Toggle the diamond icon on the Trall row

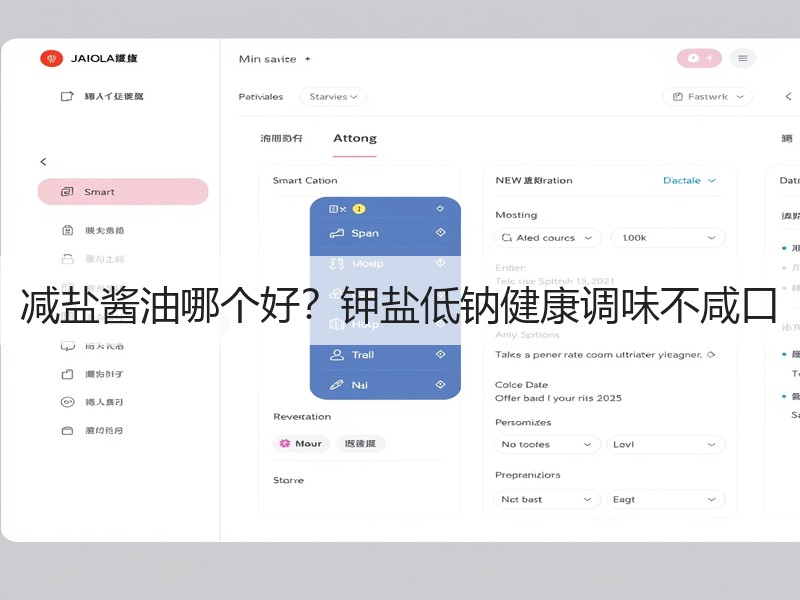click(441, 354)
